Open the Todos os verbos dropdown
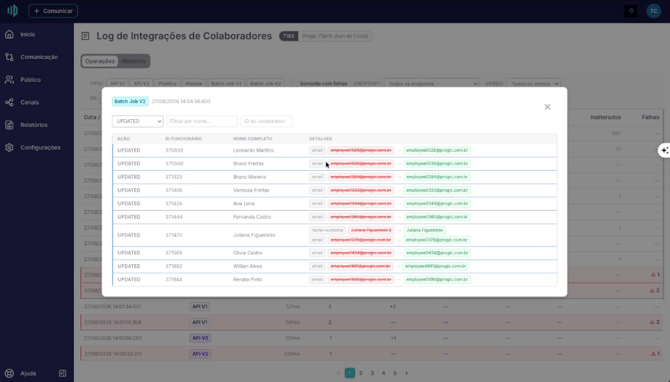The height and width of the screenshot is (382, 670). pos(533,83)
